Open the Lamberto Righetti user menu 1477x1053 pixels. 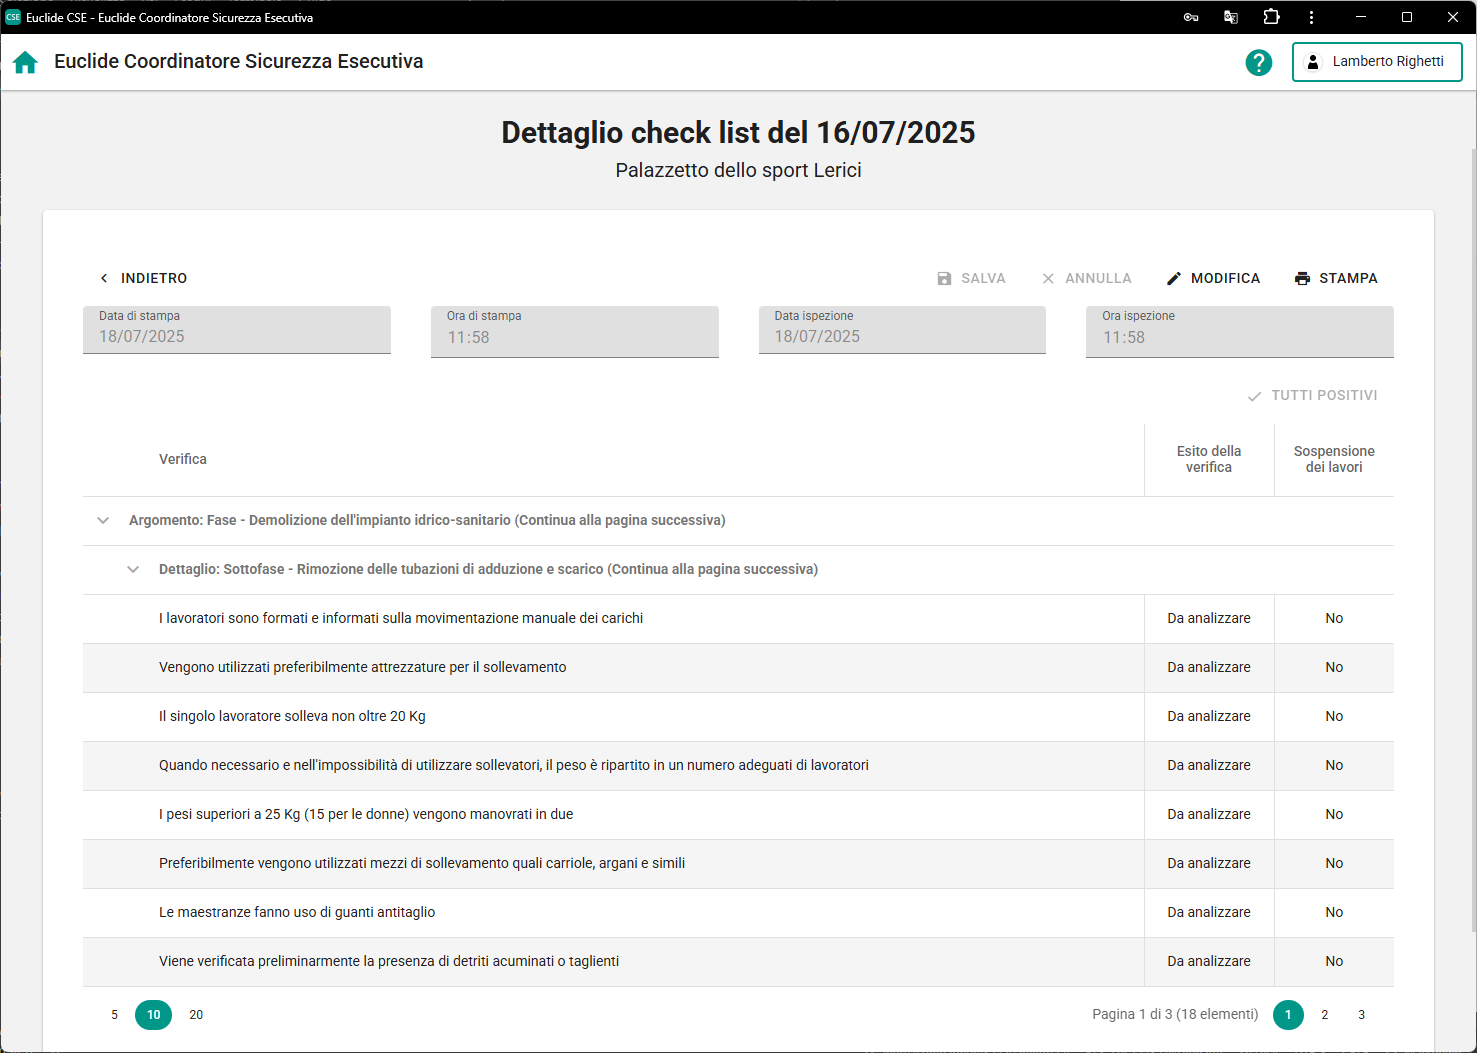point(1376,62)
